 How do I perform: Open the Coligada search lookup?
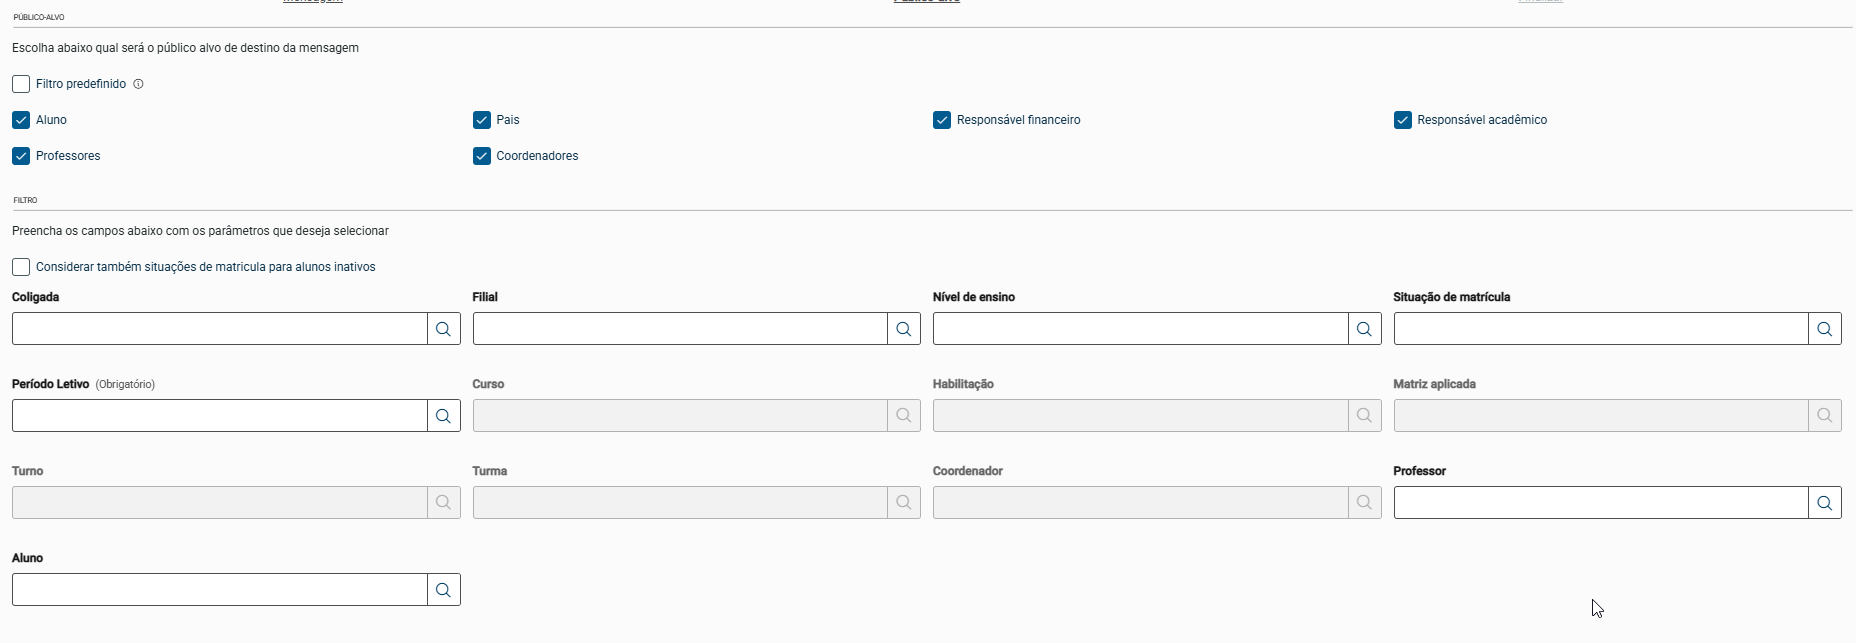444,329
